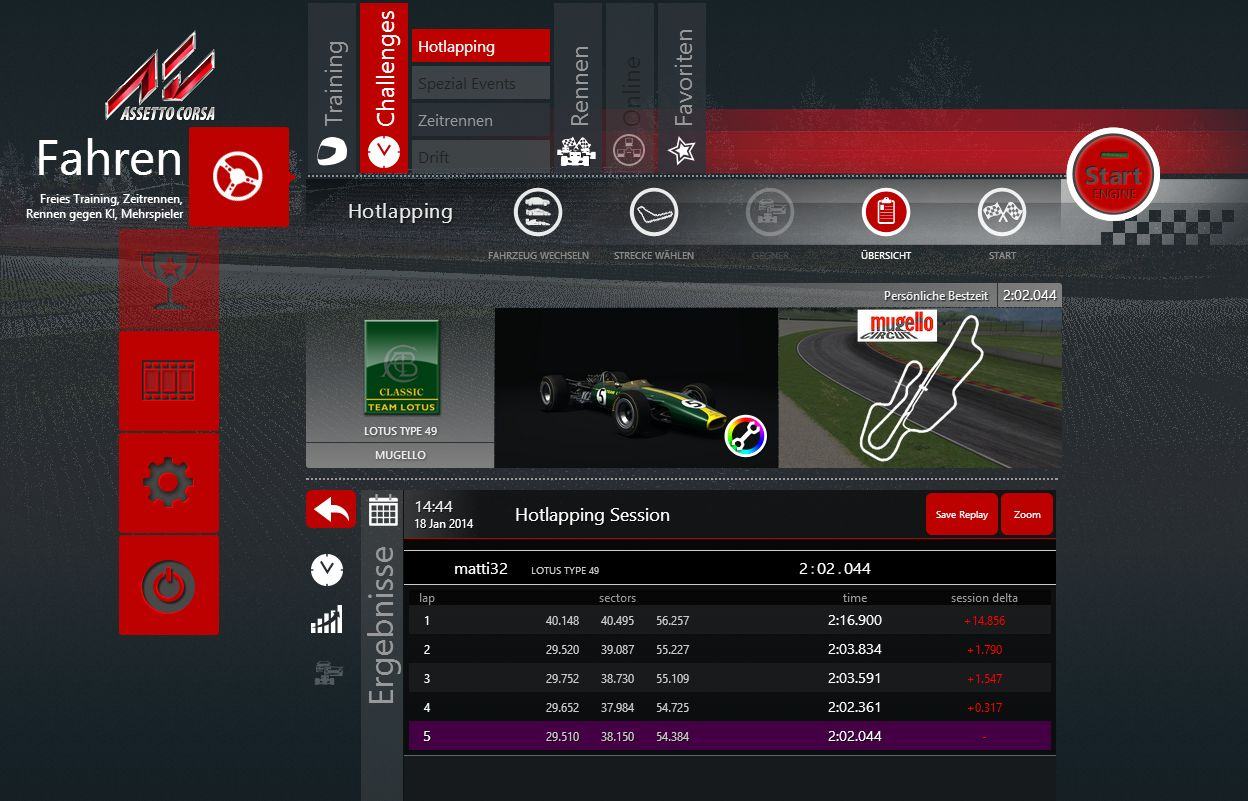
Task: Open the settings gear section
Action: click(168, 483)
